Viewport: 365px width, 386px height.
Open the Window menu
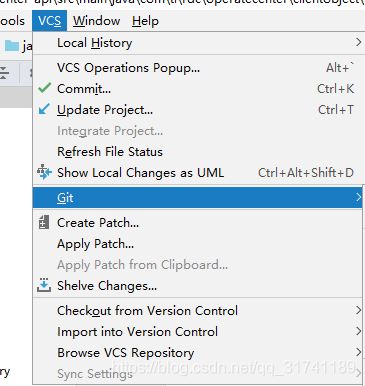click(x=97, y=21)
